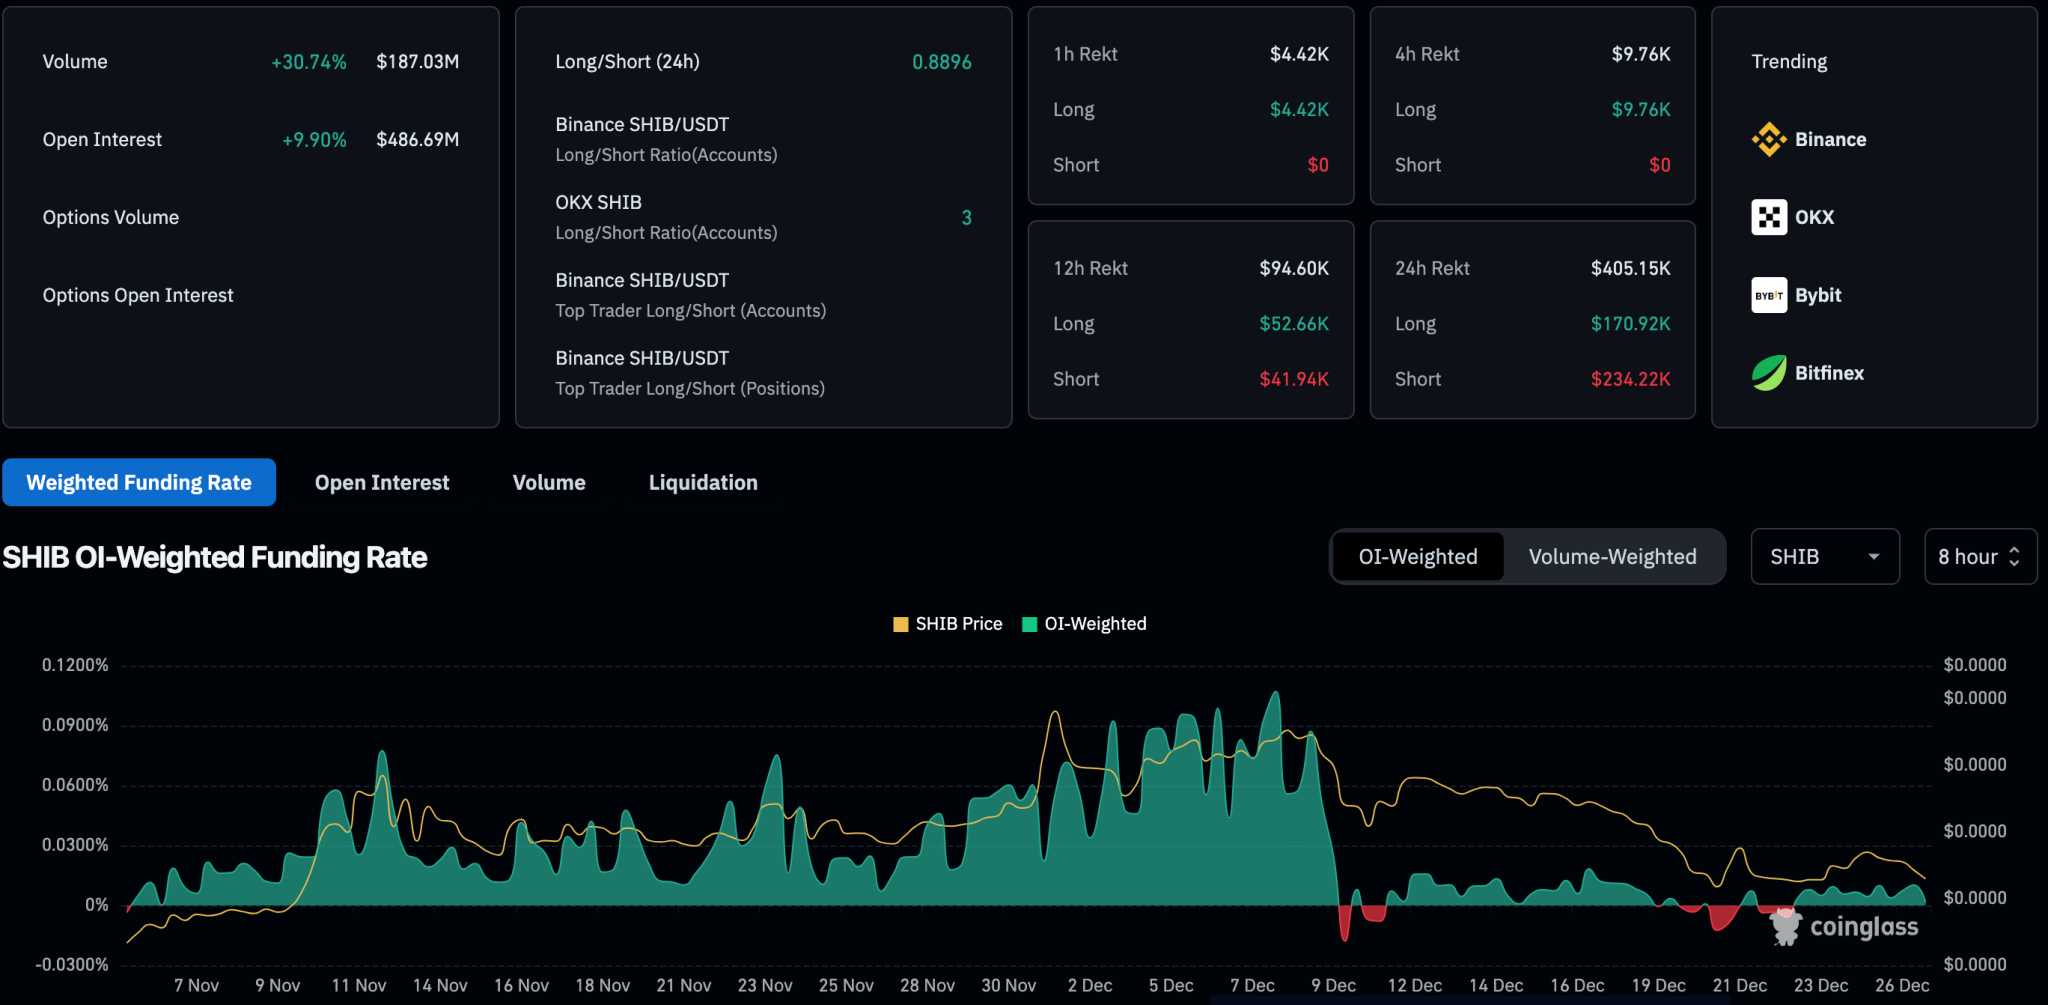Click the Volume change +30.74%
Viewport: 2048px width, 1005px height.
(309, 62)
